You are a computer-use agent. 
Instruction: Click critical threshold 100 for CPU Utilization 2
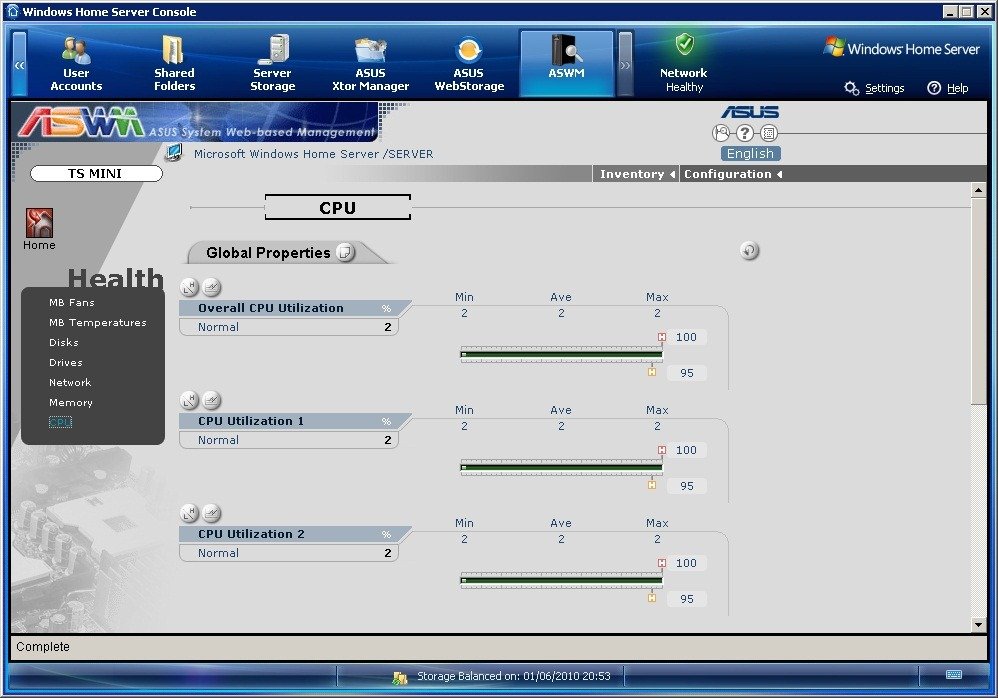(x=687, y=563)
